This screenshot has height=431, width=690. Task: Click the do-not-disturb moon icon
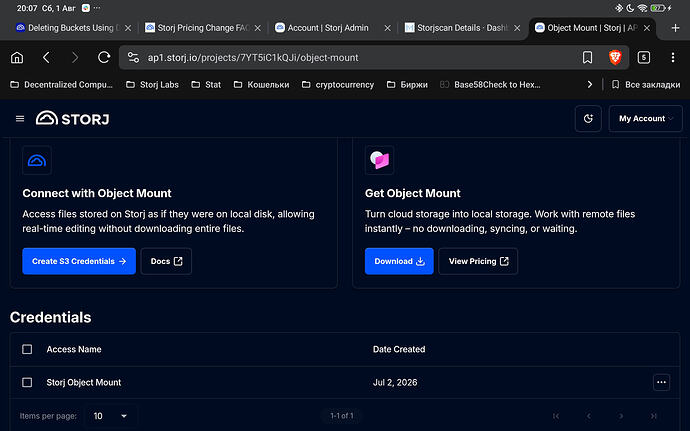point(630,8)
